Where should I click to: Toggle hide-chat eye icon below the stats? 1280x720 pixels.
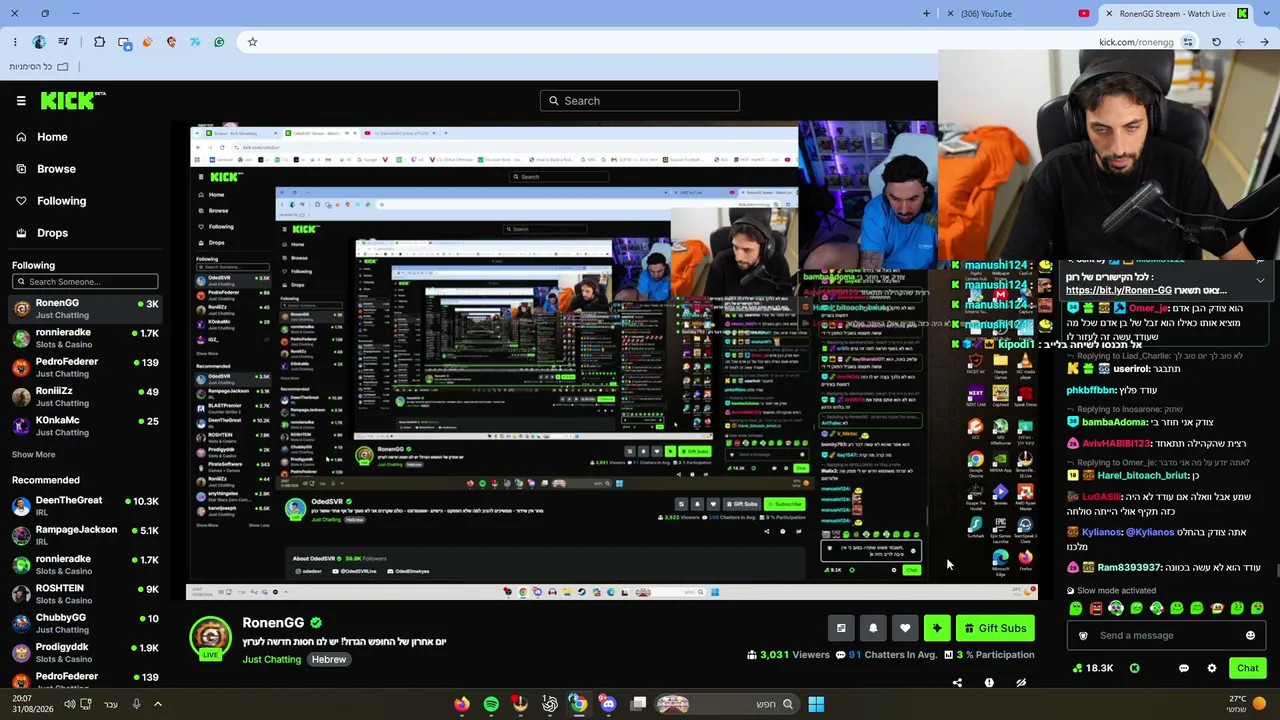click(1021, 683)
